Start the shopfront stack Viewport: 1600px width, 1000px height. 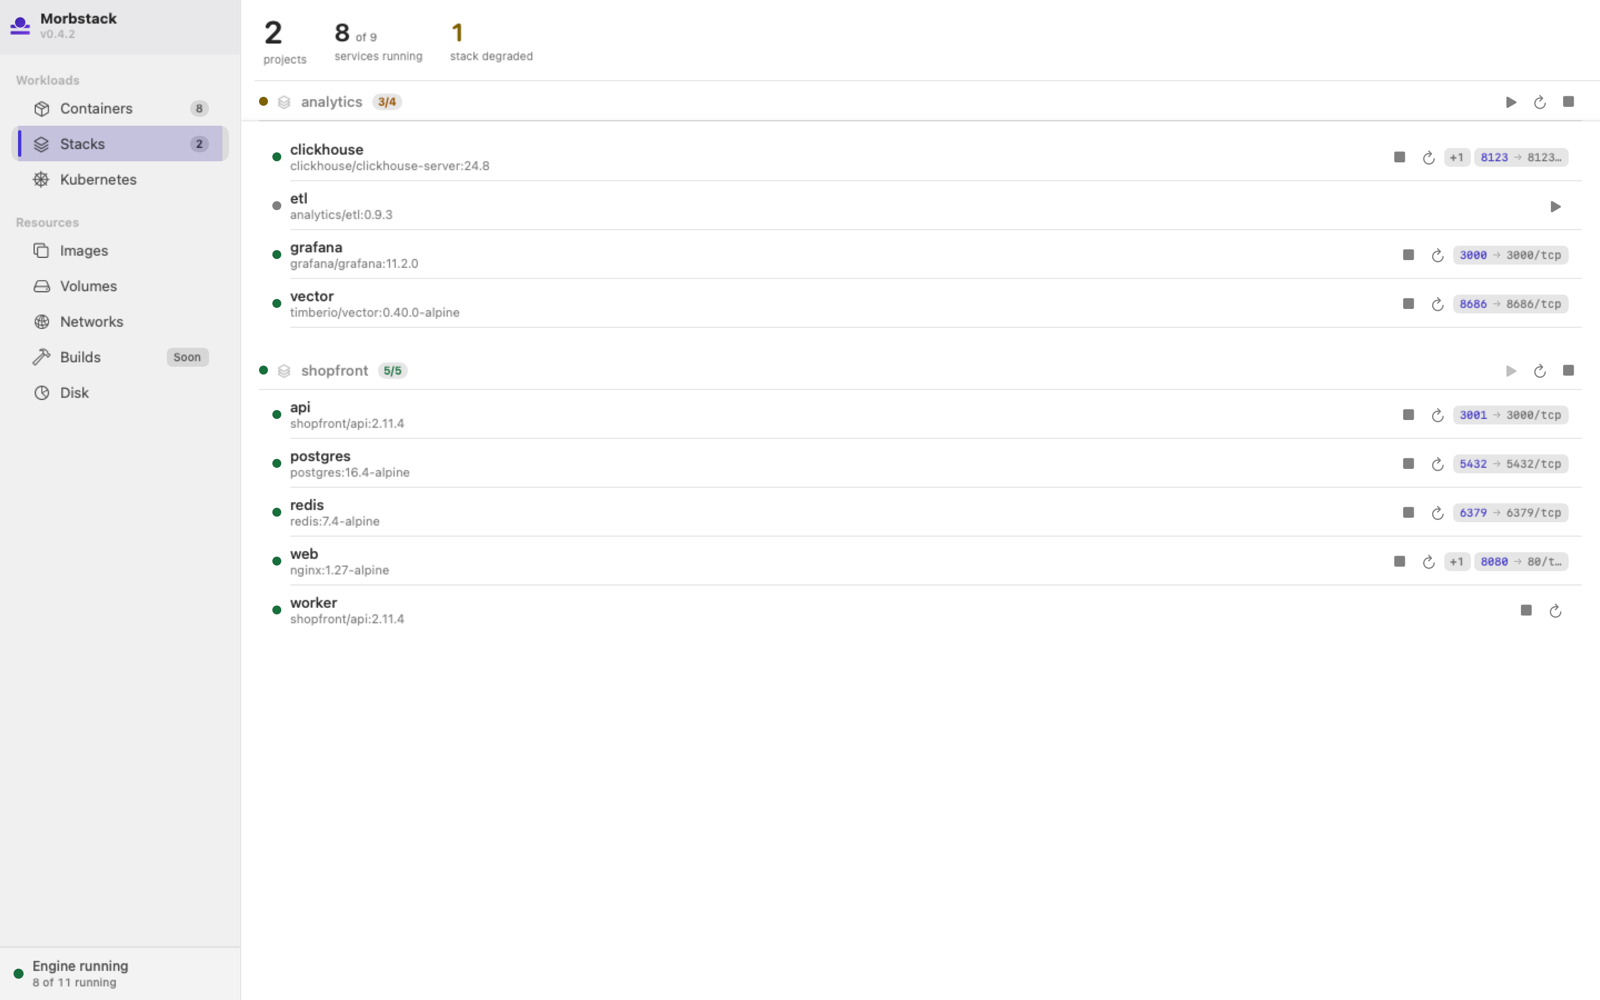[1511, 371]
